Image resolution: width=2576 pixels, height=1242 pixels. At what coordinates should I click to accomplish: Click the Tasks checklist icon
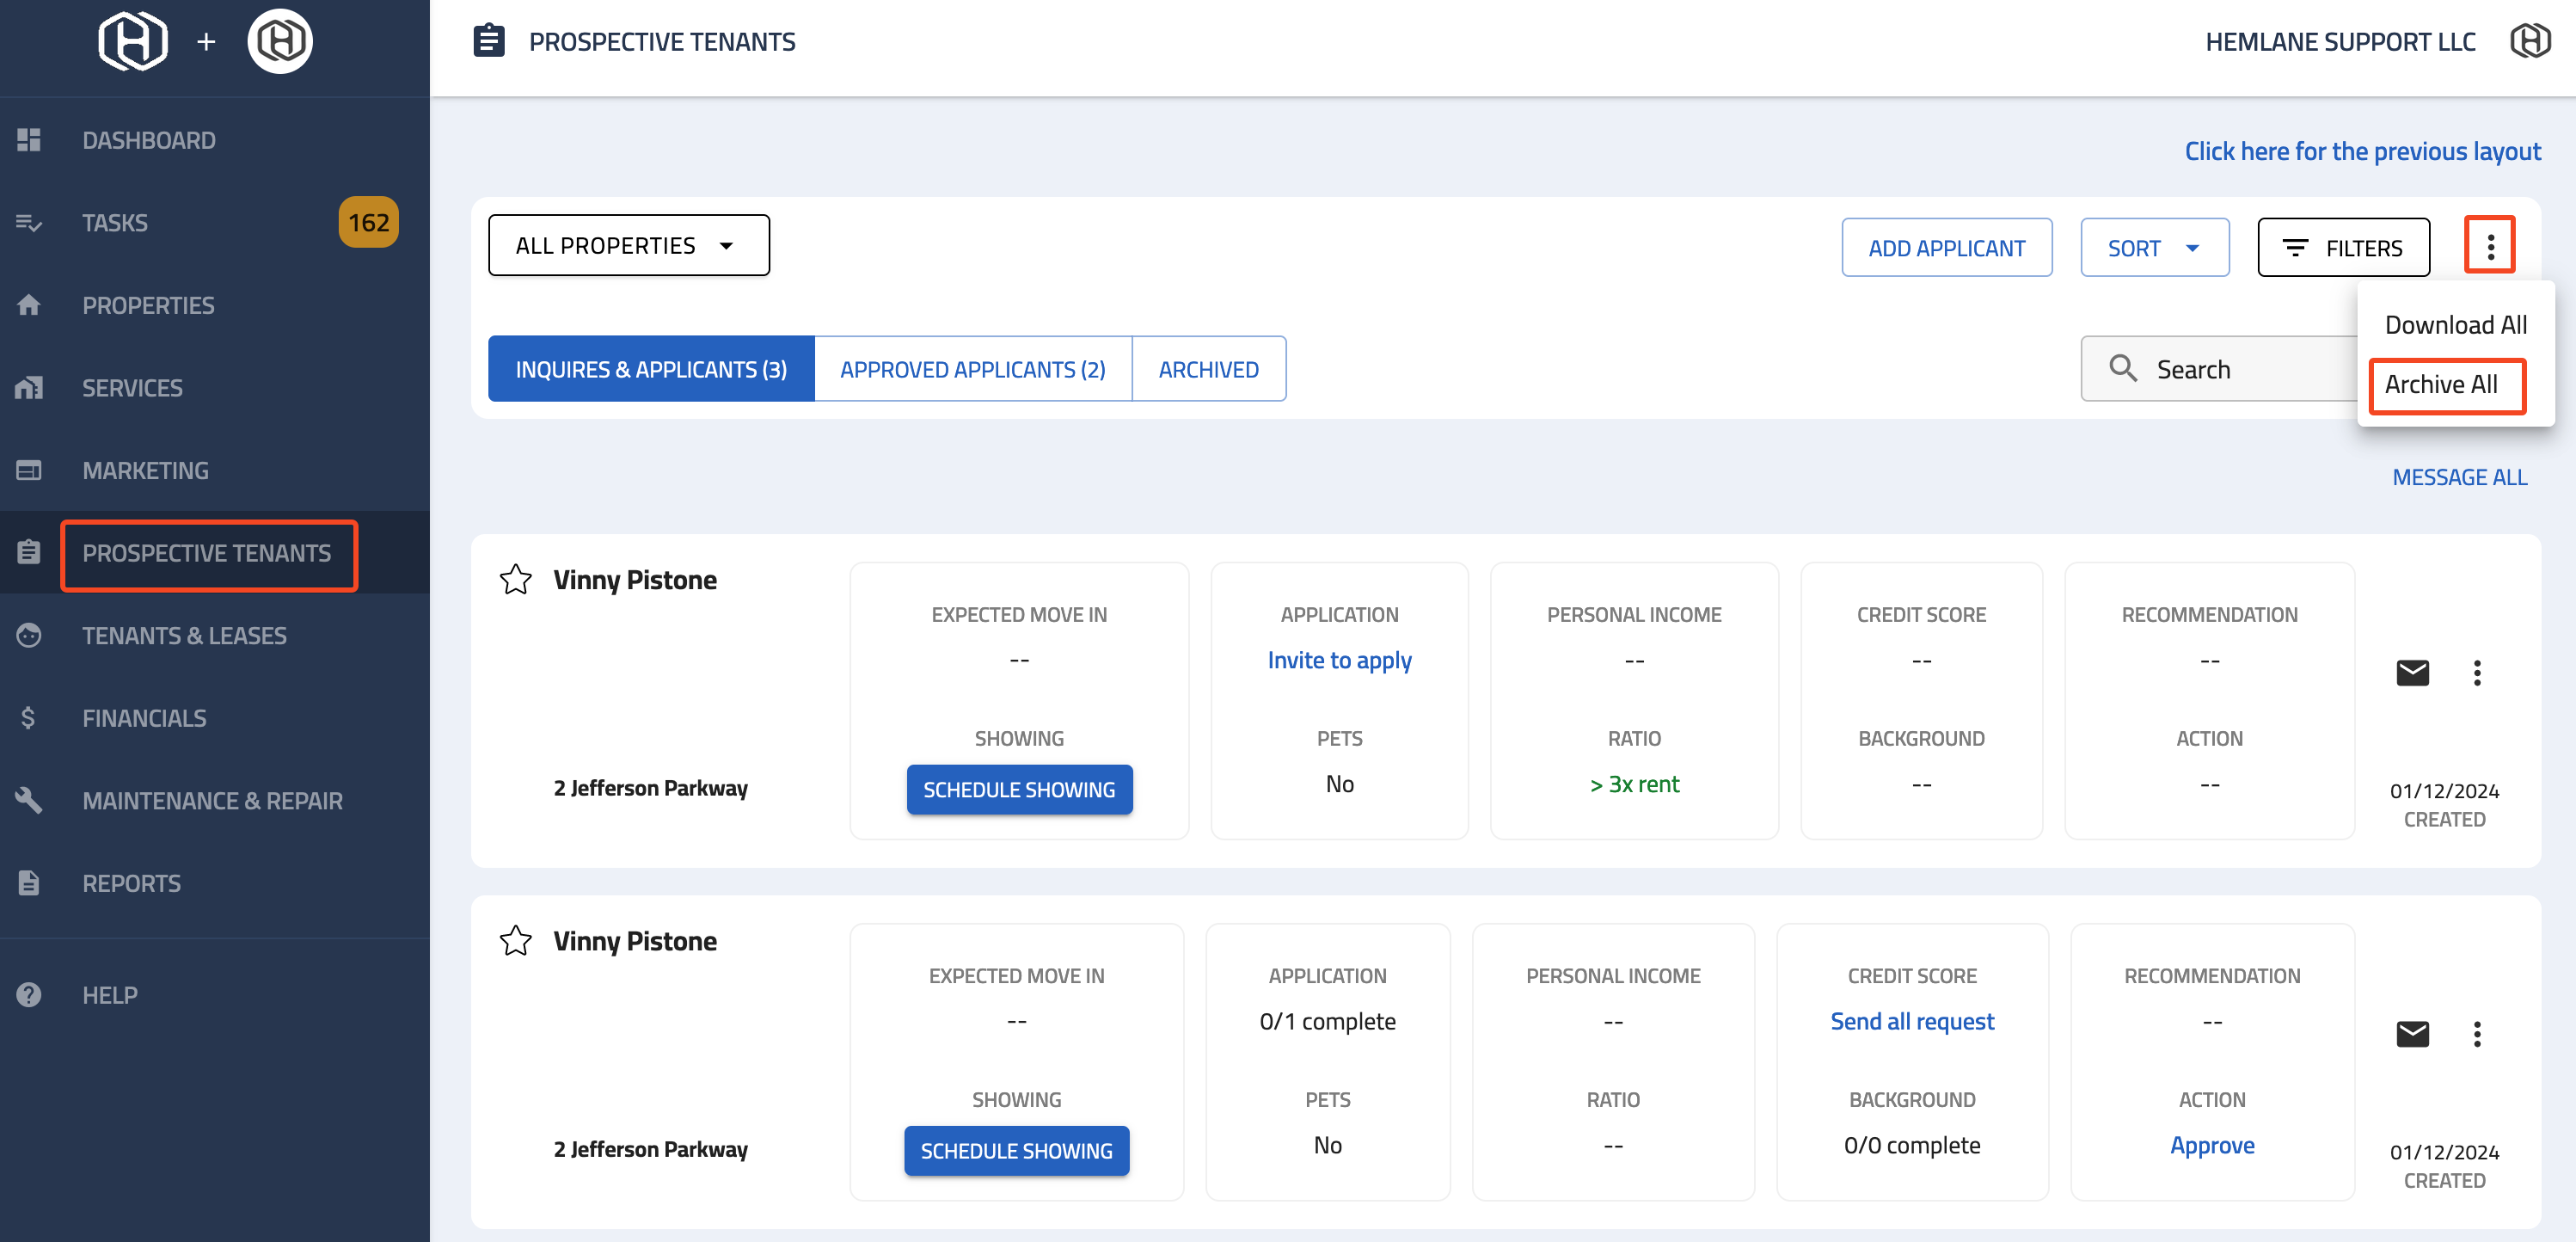click(29, 223)
